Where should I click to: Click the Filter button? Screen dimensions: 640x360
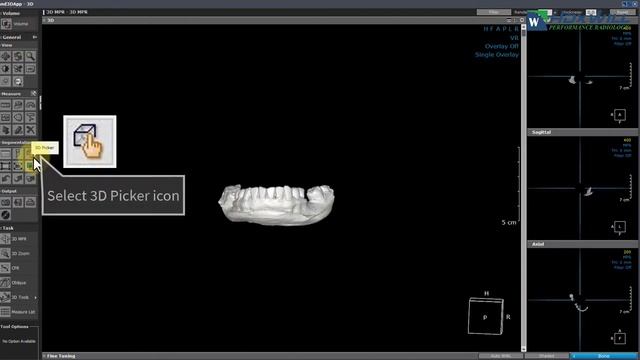494,12
